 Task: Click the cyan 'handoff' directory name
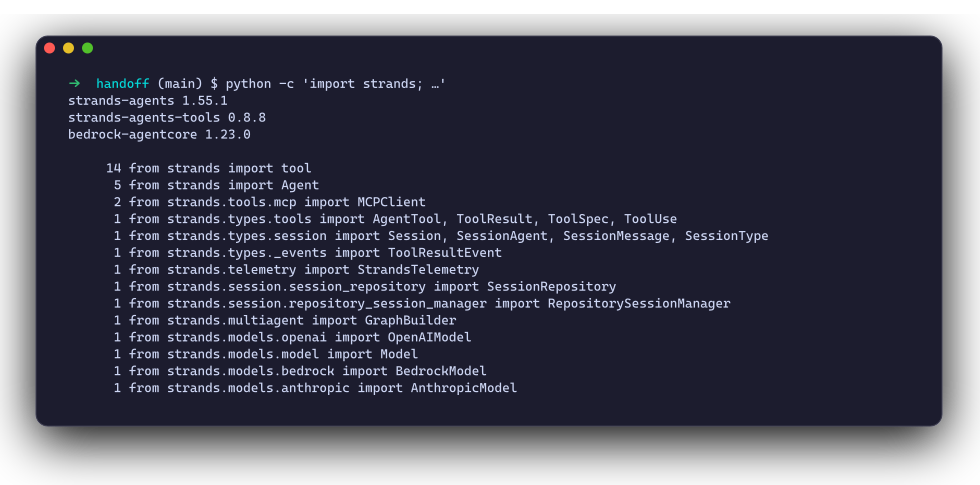(x=123, y=84)
